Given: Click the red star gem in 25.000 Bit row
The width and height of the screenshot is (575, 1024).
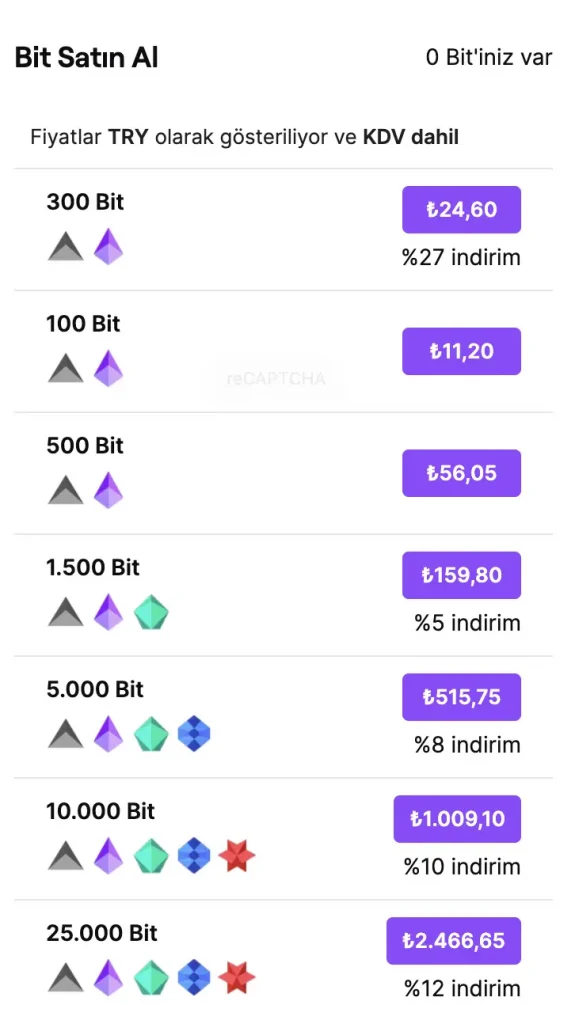Looking at the screenshot, I should click(236, 978).
